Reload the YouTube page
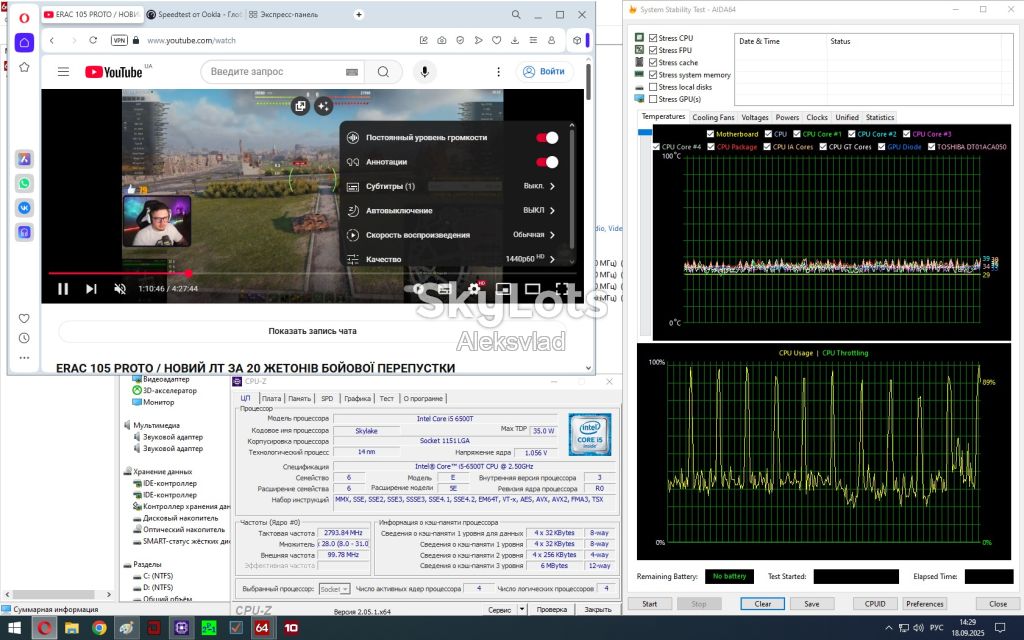 pos(93,40)
